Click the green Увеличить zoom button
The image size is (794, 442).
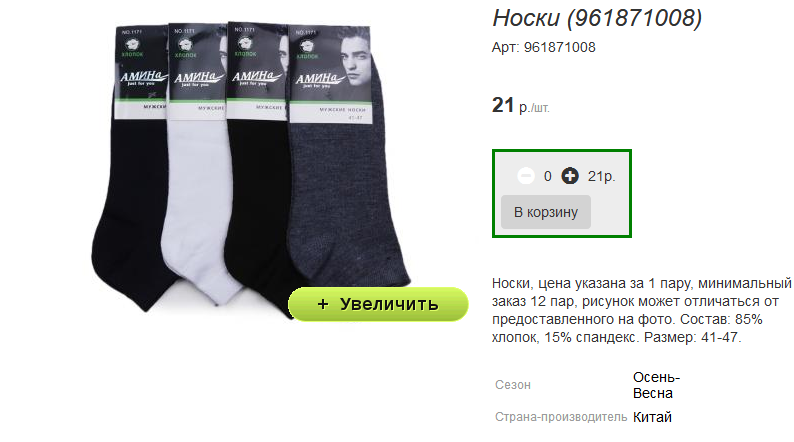click(378, 304)
